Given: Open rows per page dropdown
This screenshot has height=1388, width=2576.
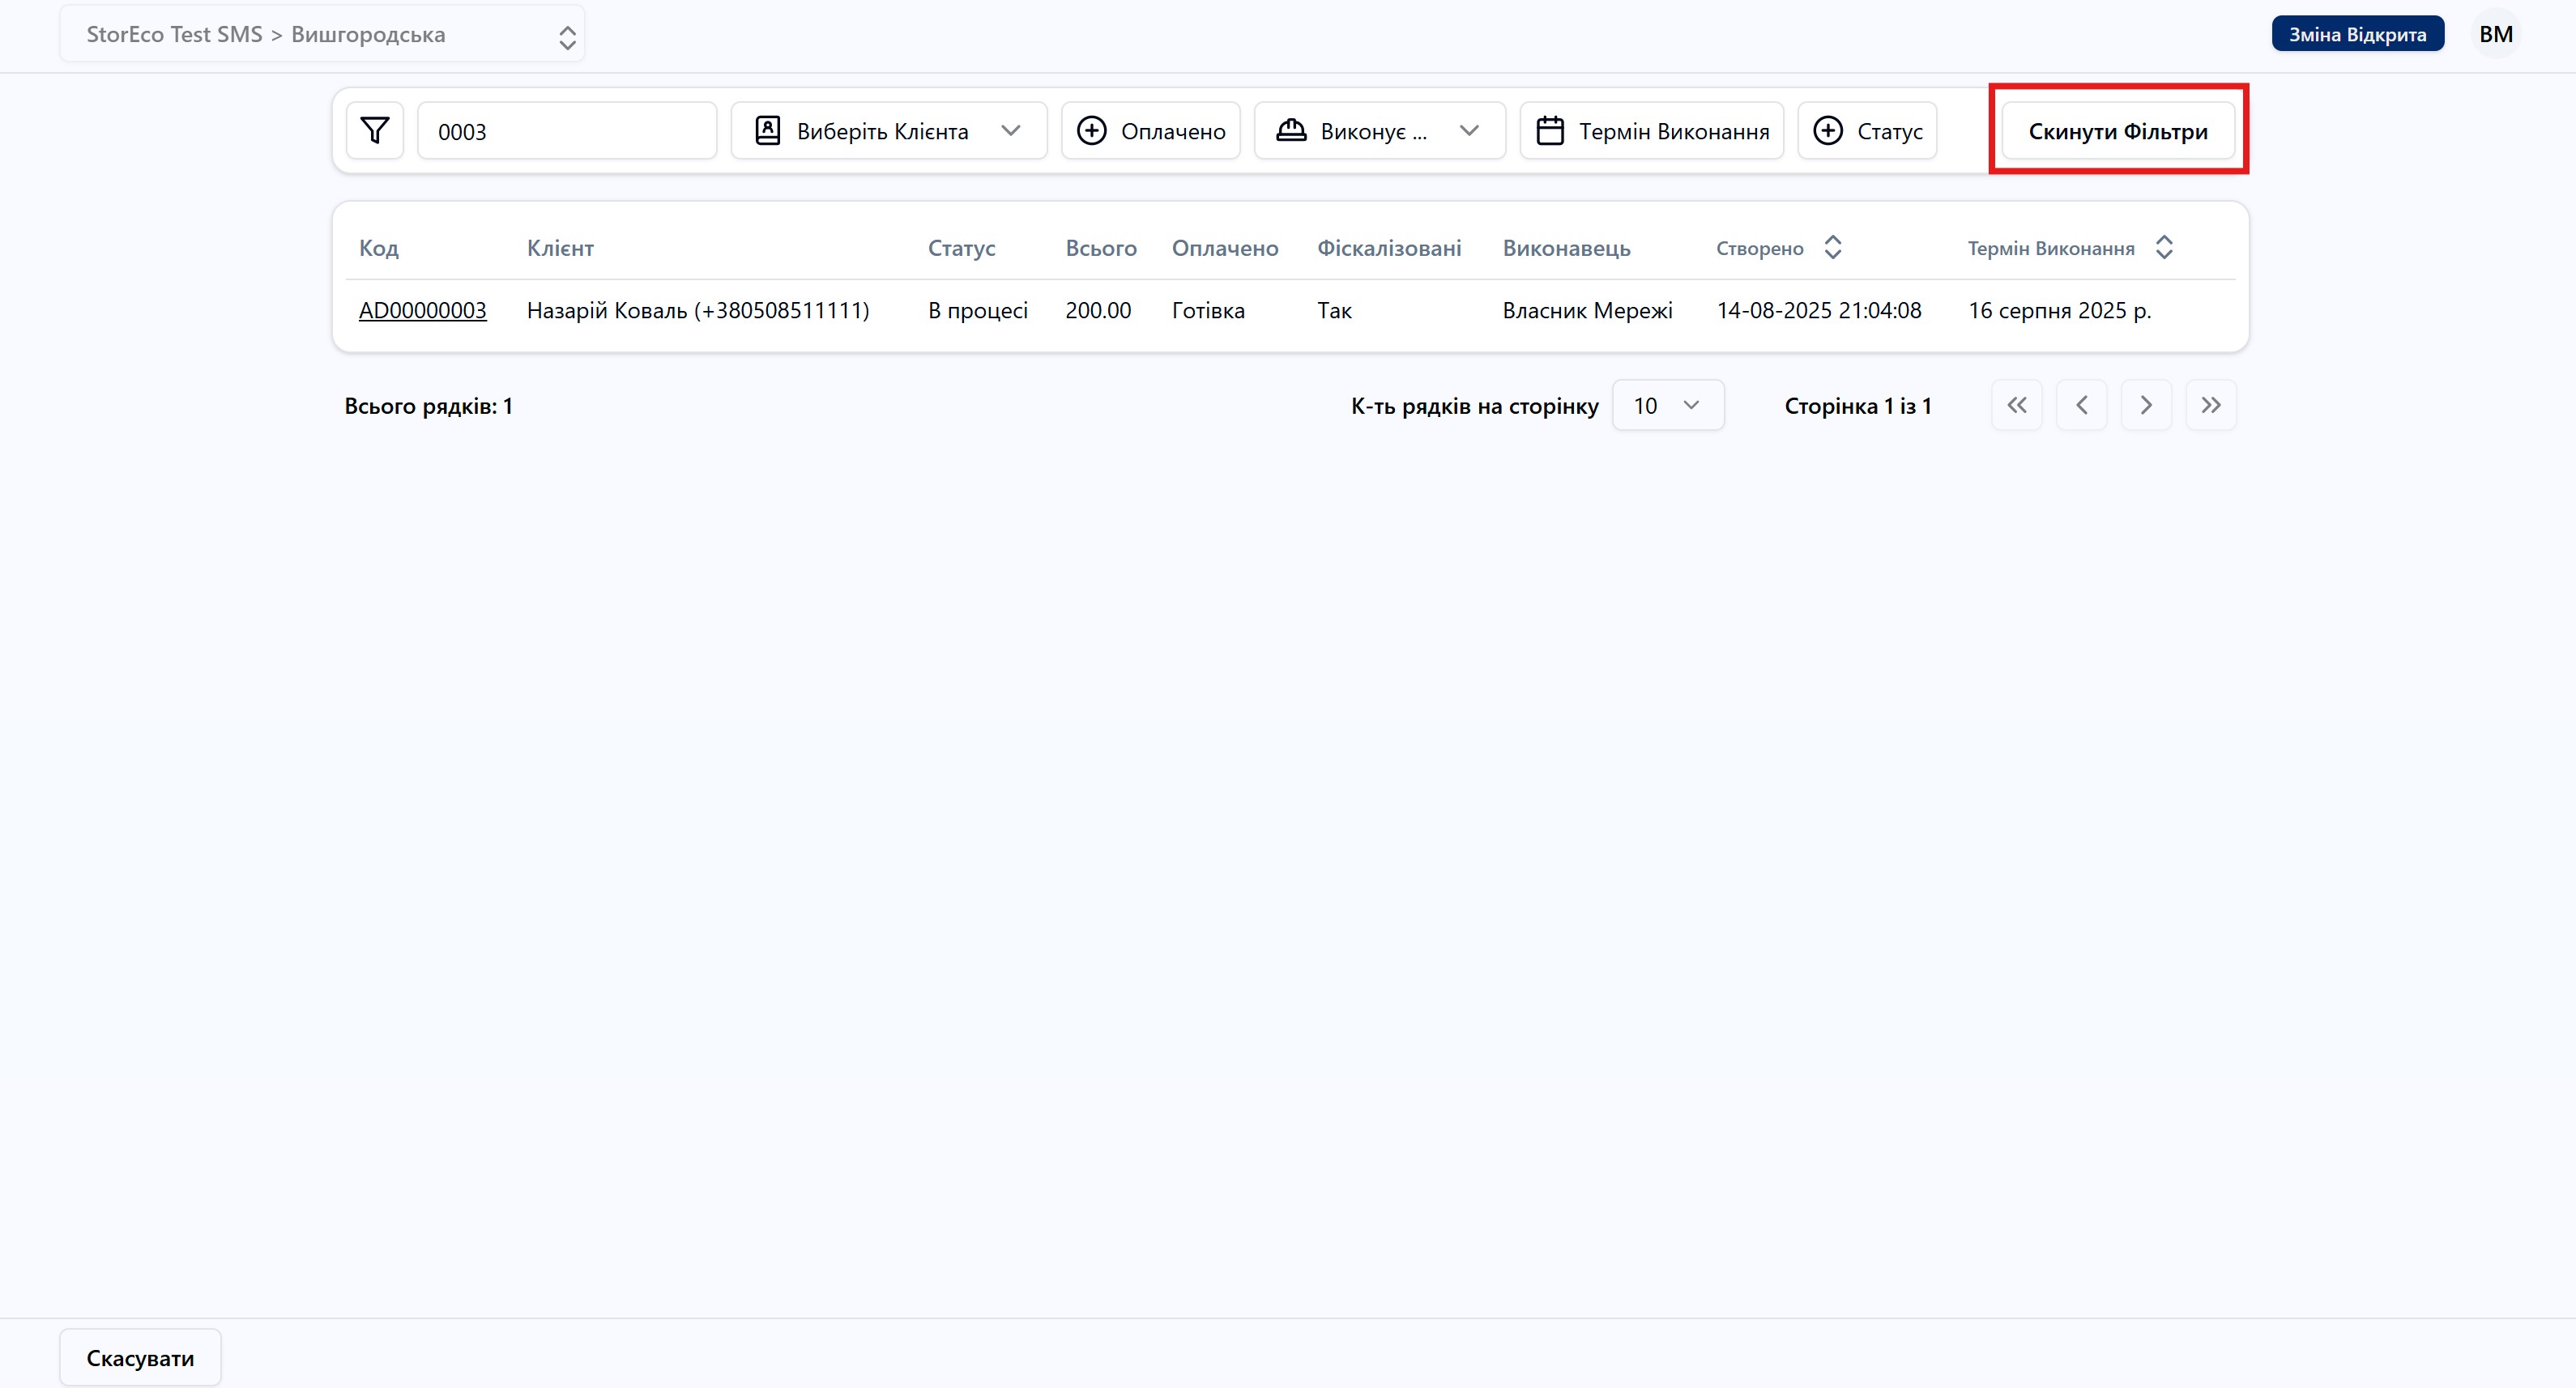Looking at the screenshot, I should point(1667,405).
